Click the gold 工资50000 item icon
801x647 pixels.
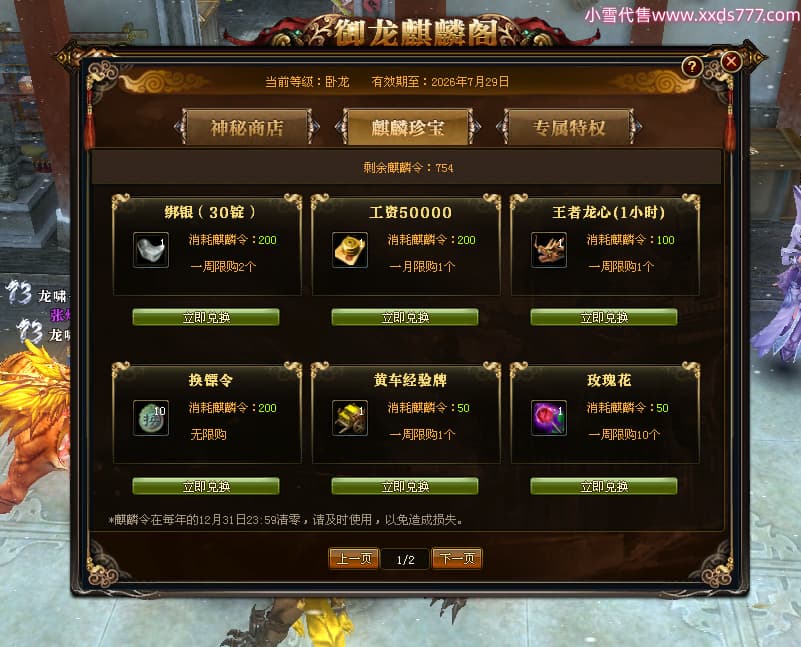click(350, 250)
